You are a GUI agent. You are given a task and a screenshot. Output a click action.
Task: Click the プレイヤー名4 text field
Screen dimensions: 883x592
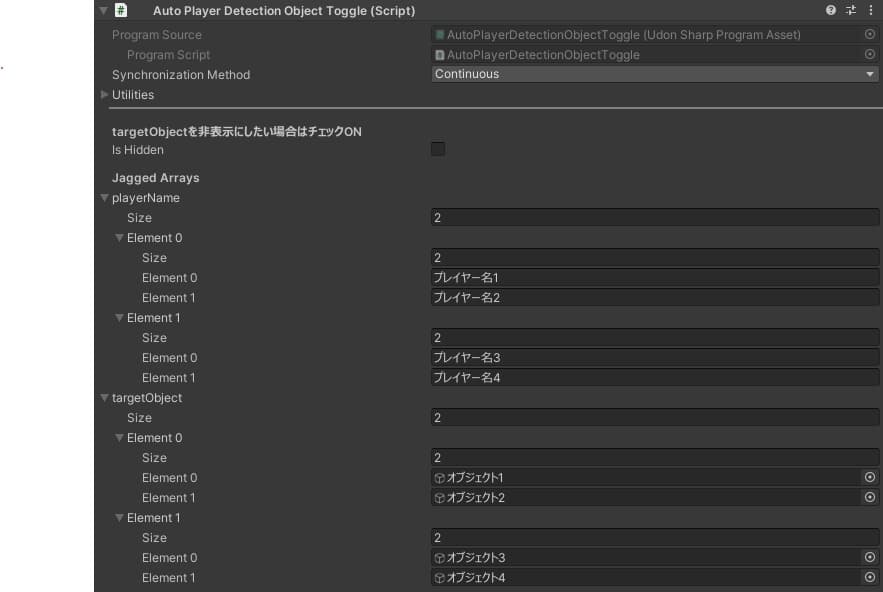(655, 378)
